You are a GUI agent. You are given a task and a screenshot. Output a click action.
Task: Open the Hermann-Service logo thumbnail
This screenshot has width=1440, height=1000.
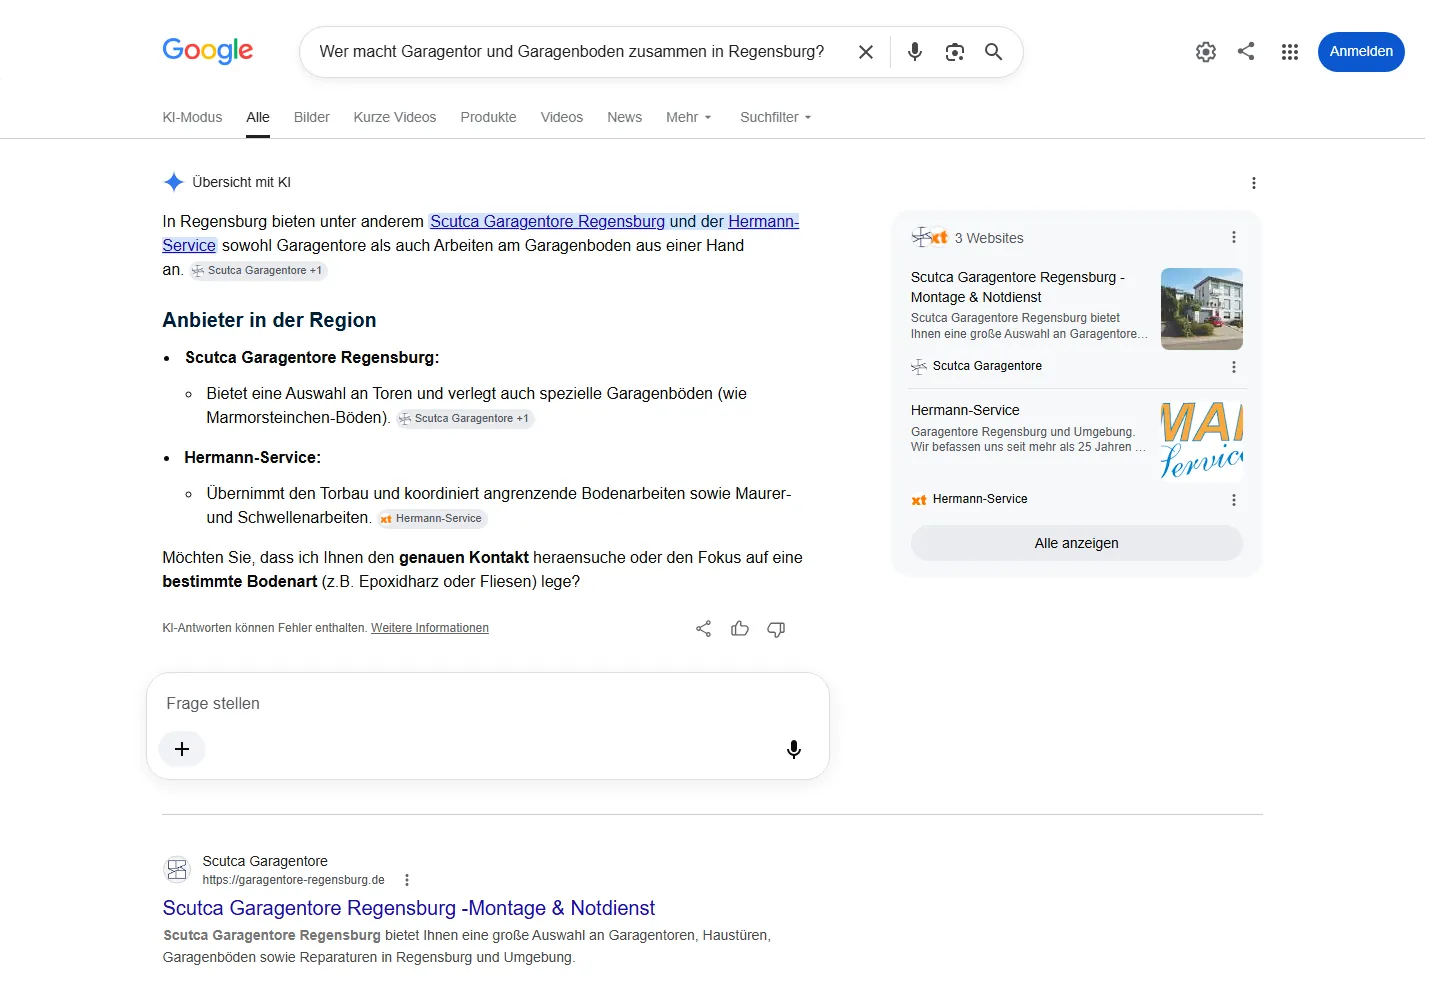click(1202, 441)
